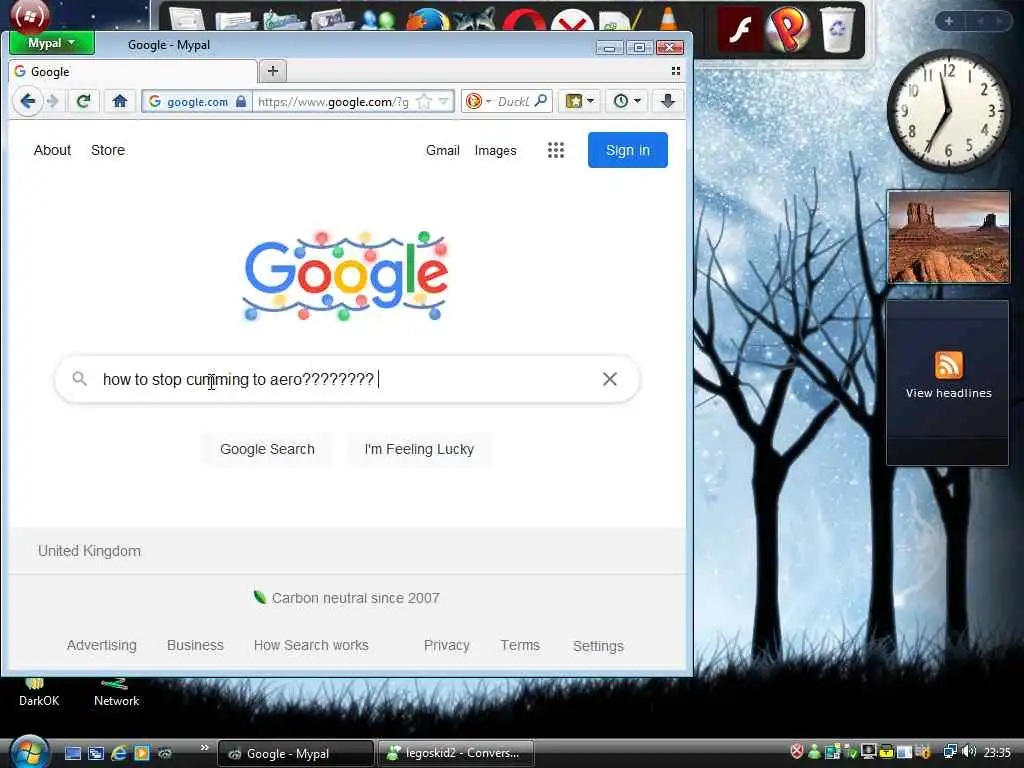Click the Google Search button
Viewport: 1024px width, 768px height.
click(x=267, y=449)
